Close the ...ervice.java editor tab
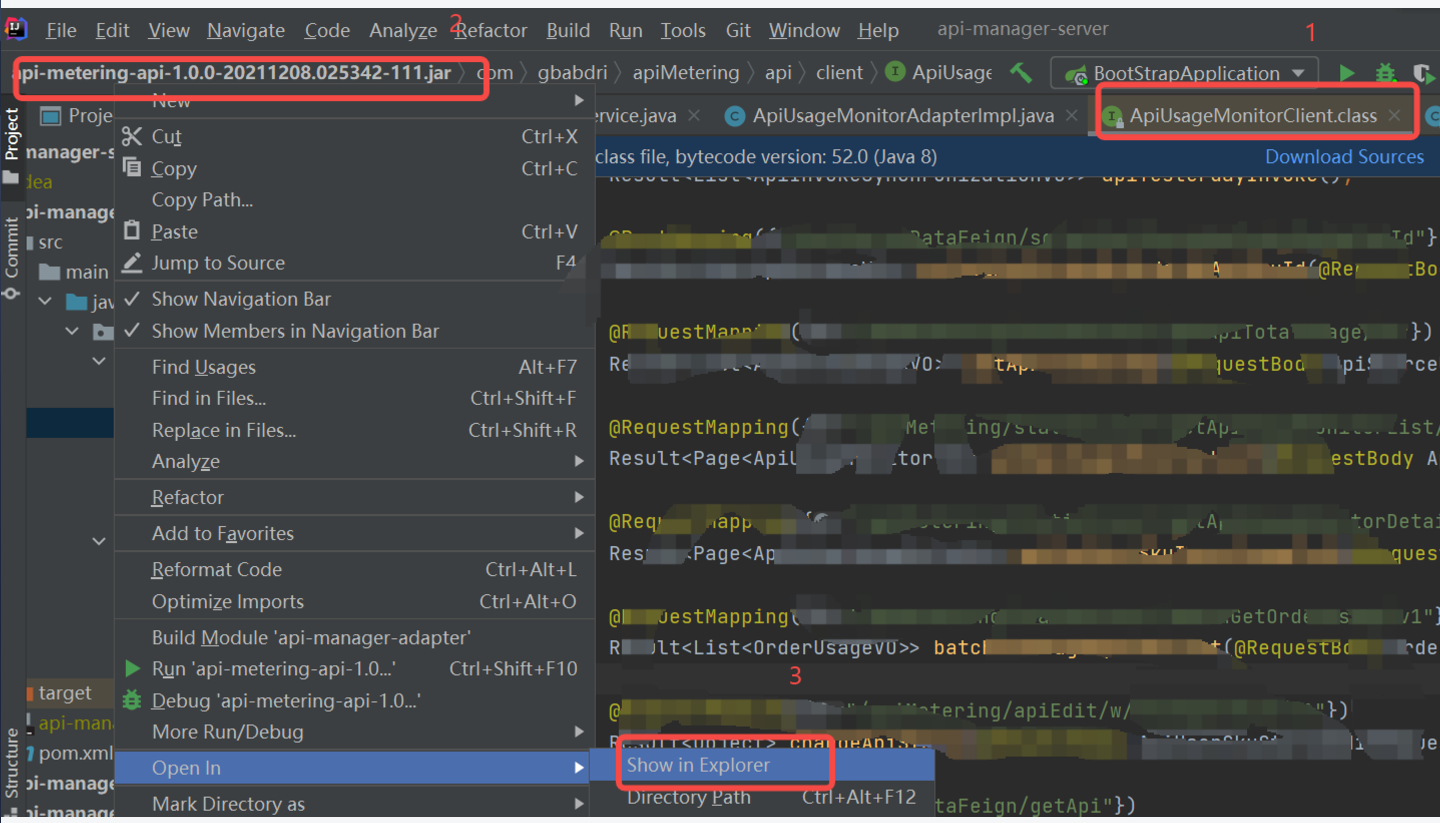The image size is (1440, 823). click(694, 116)
